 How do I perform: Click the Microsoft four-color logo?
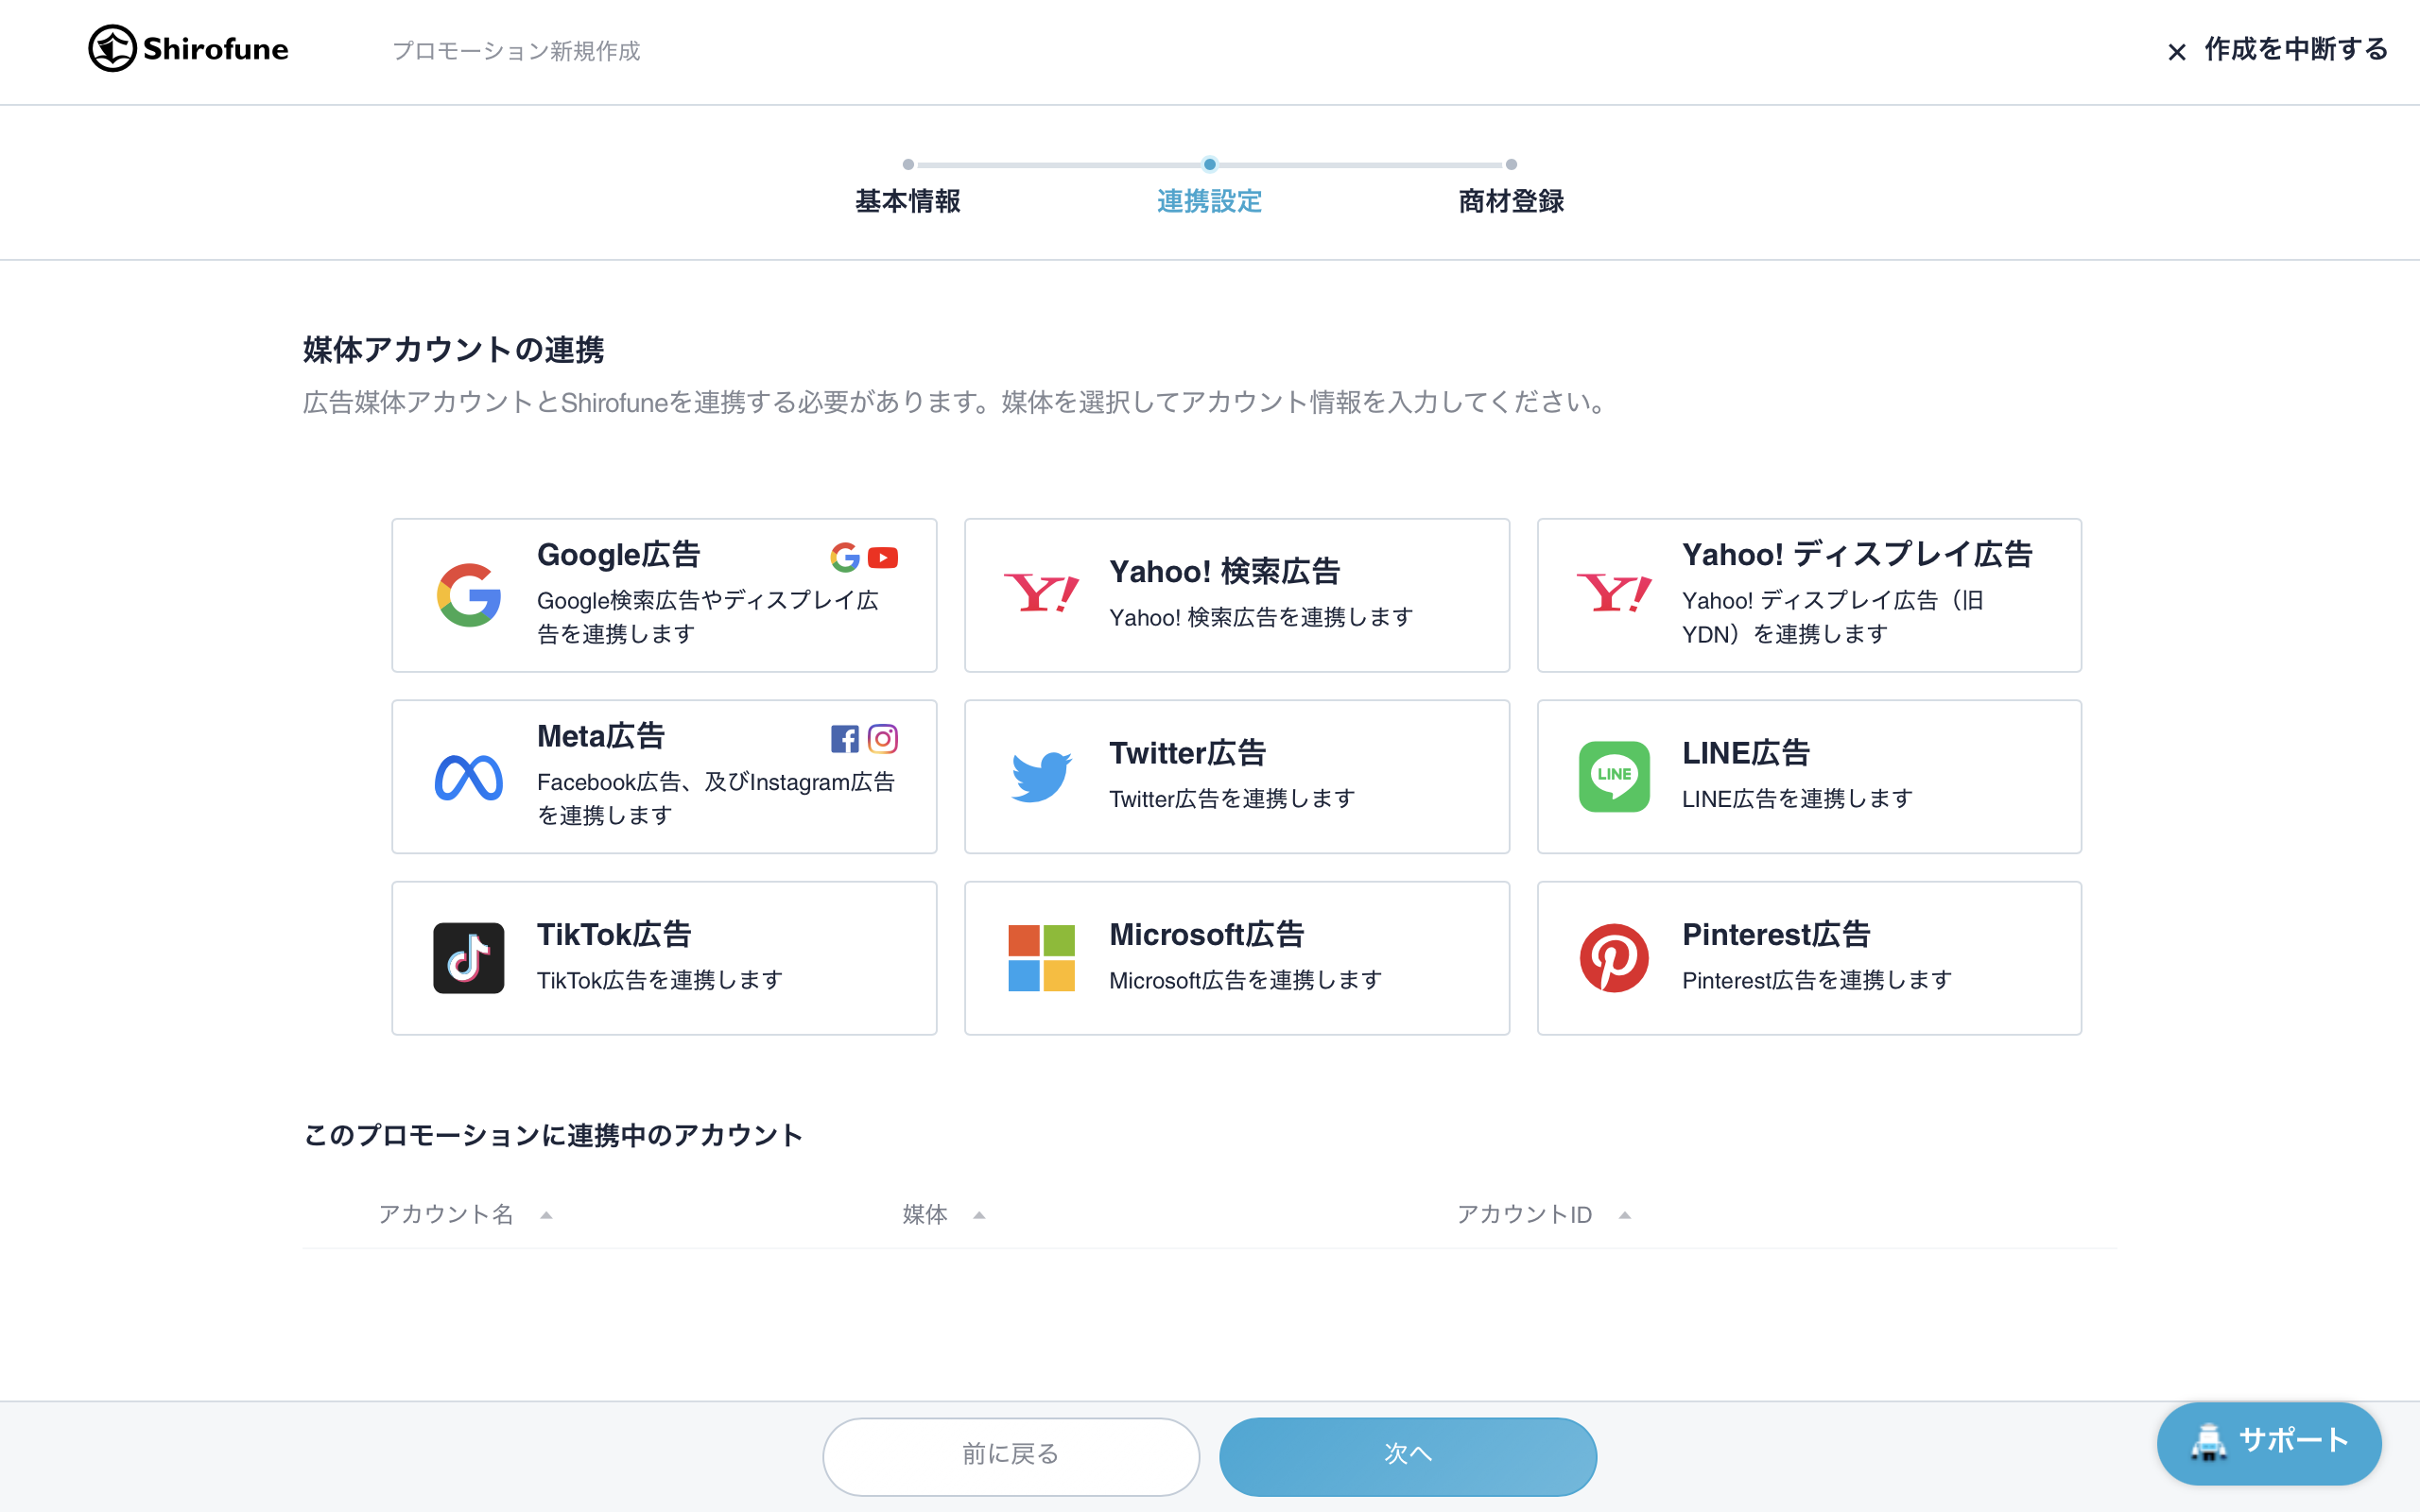[1041, 958]
